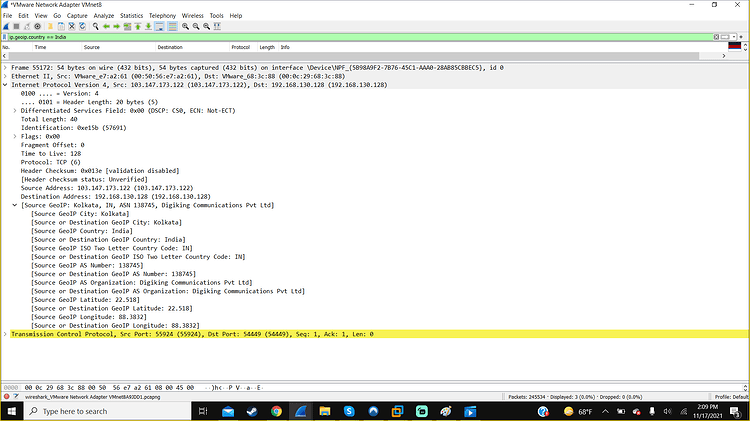Stop capturing packets with the square icon
This screenshot has height=421, width=750.
pos(16,26)
